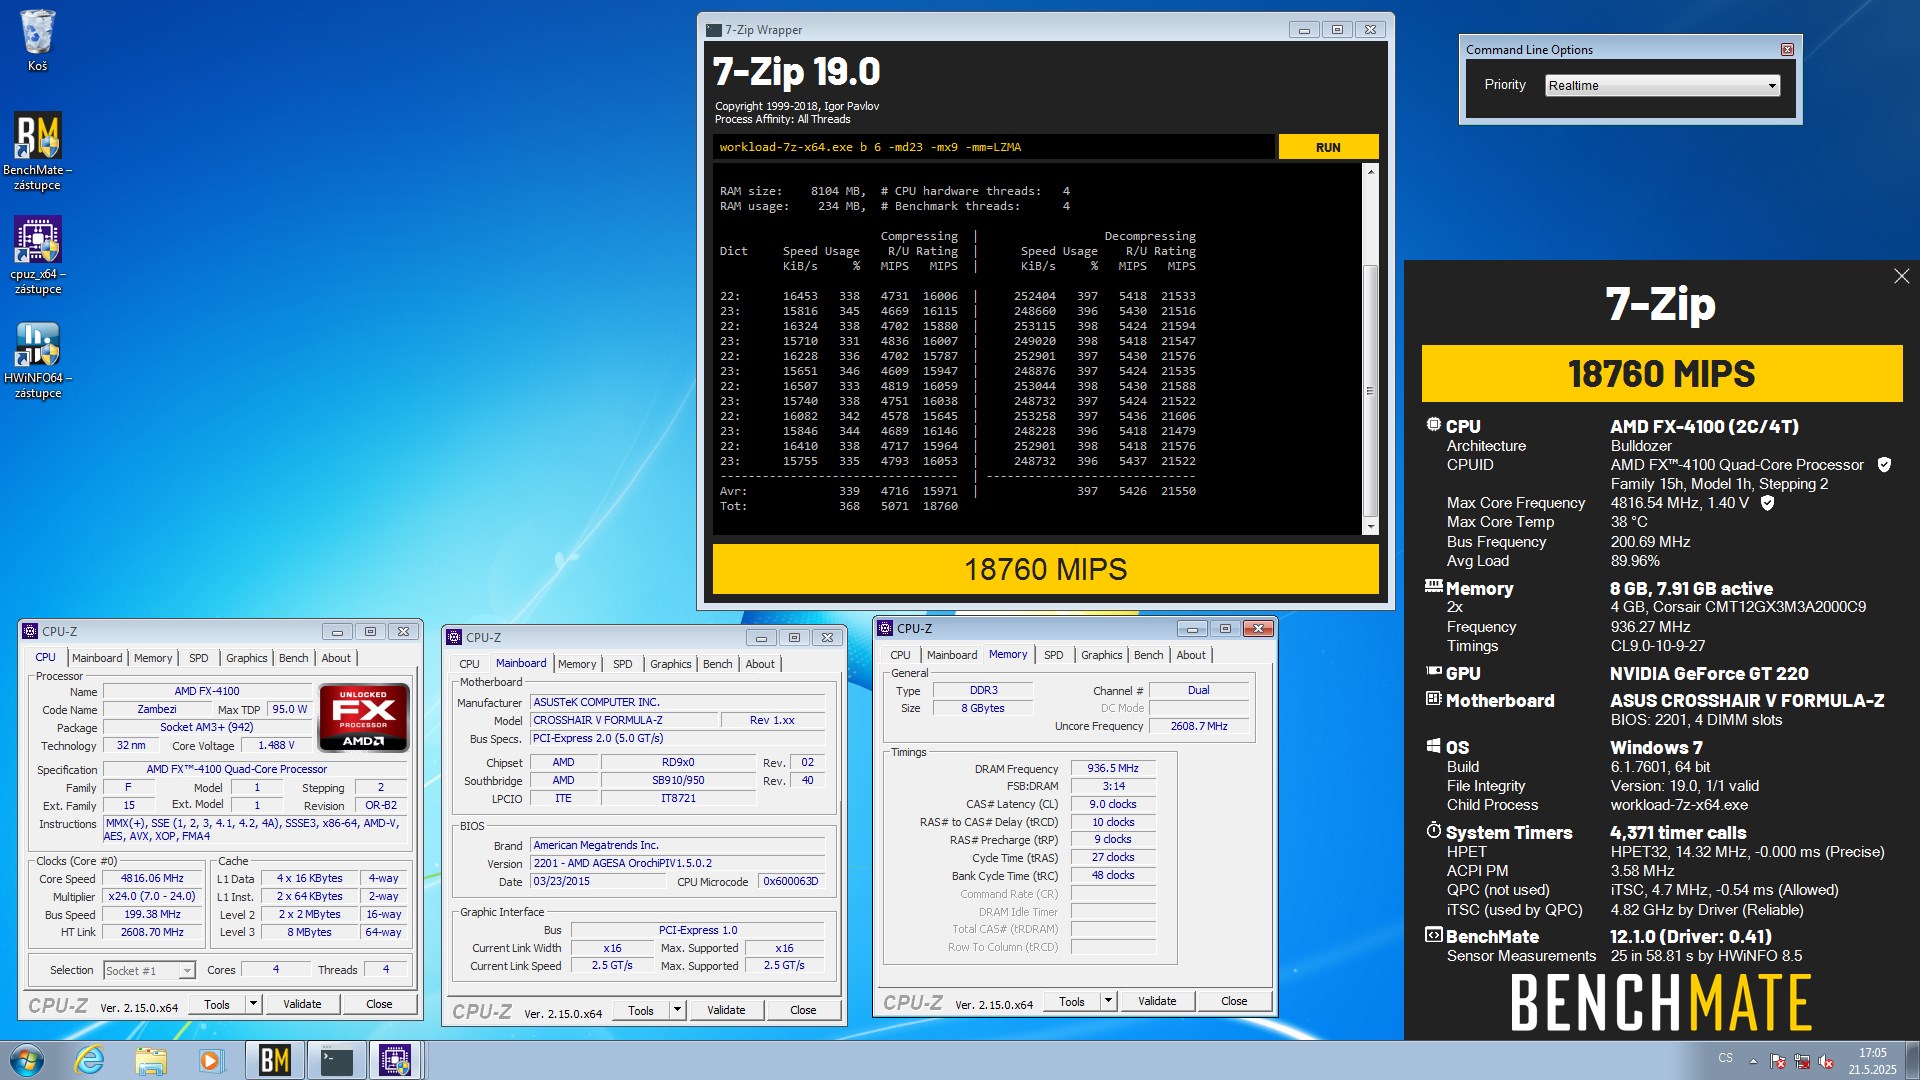This screenshot has height=1080, width=1920.
Task: Open the Bench tab in the CPU-Z CPU window
Action: pyautogui.click(x=293, y=658)
